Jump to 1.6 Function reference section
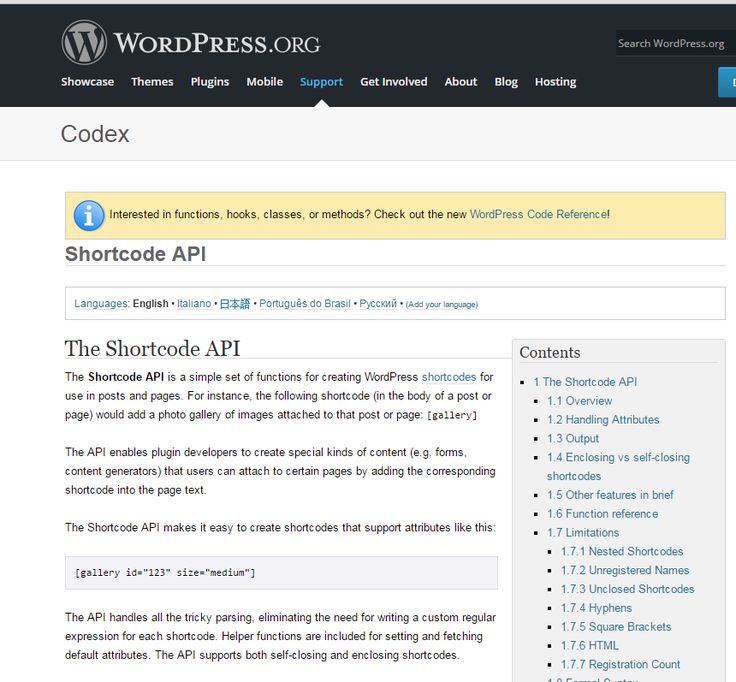This screenshot has height=682, width=736. pos(602,513)
